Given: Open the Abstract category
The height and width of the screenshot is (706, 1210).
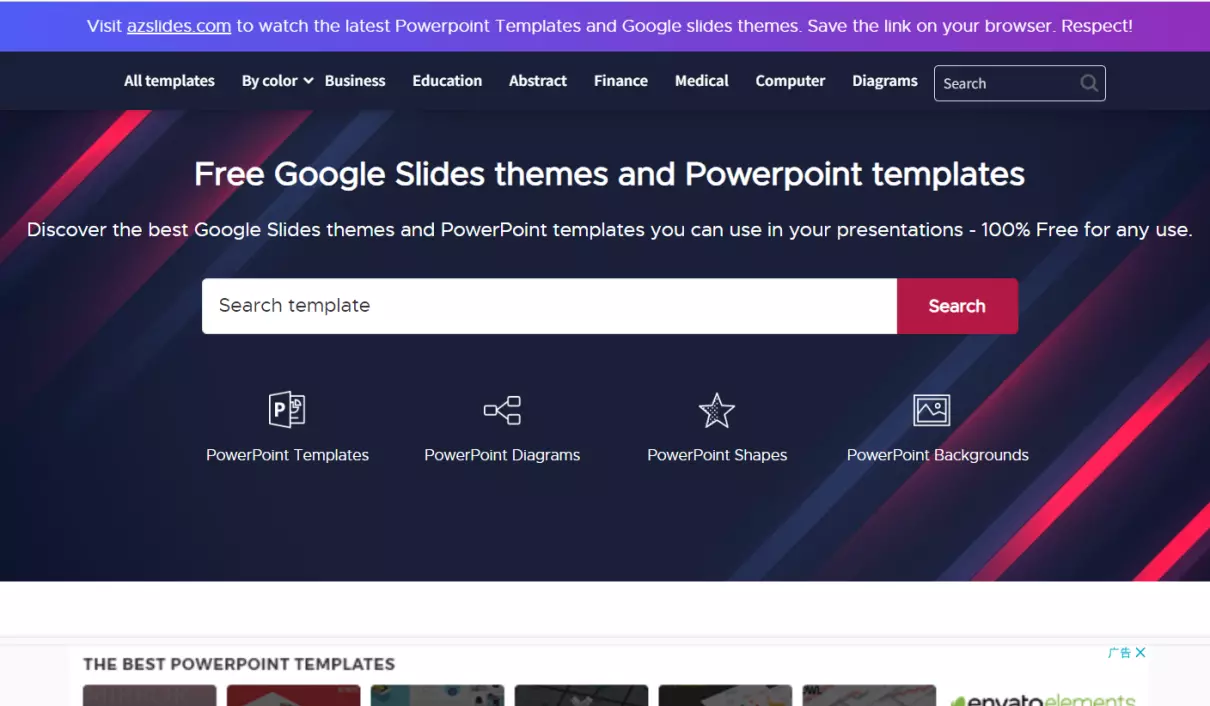Looking at the screenshot, I should [x=538, y=81].
